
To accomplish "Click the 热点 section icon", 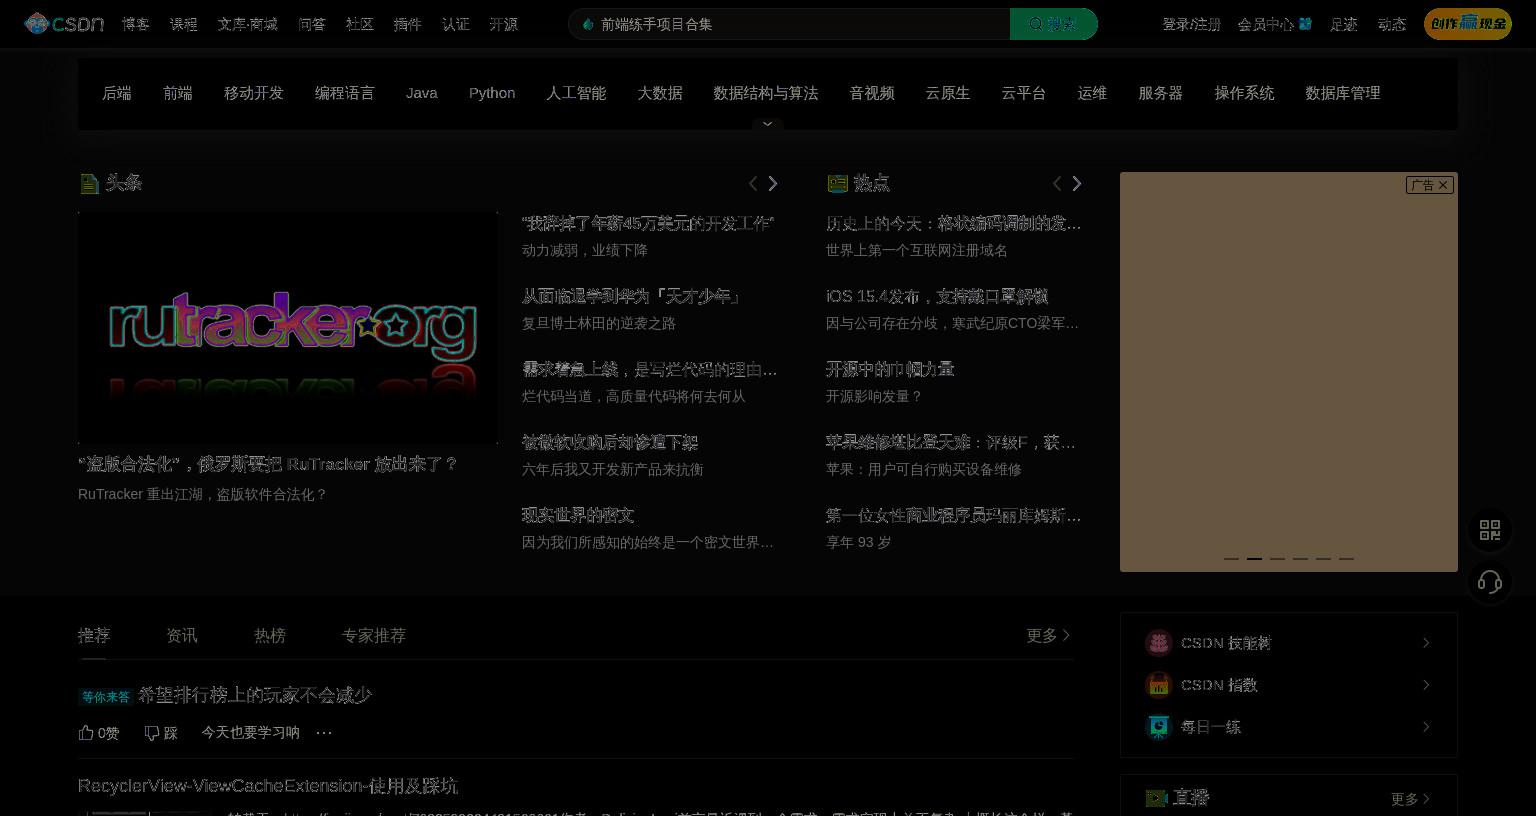I will click(x=837, y=183).
